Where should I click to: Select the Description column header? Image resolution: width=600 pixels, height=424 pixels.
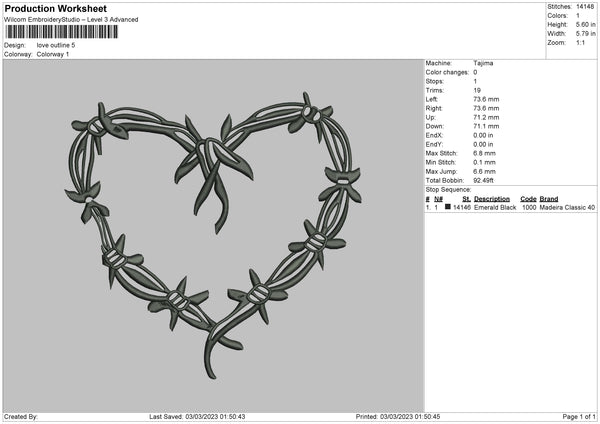(492, 199)
